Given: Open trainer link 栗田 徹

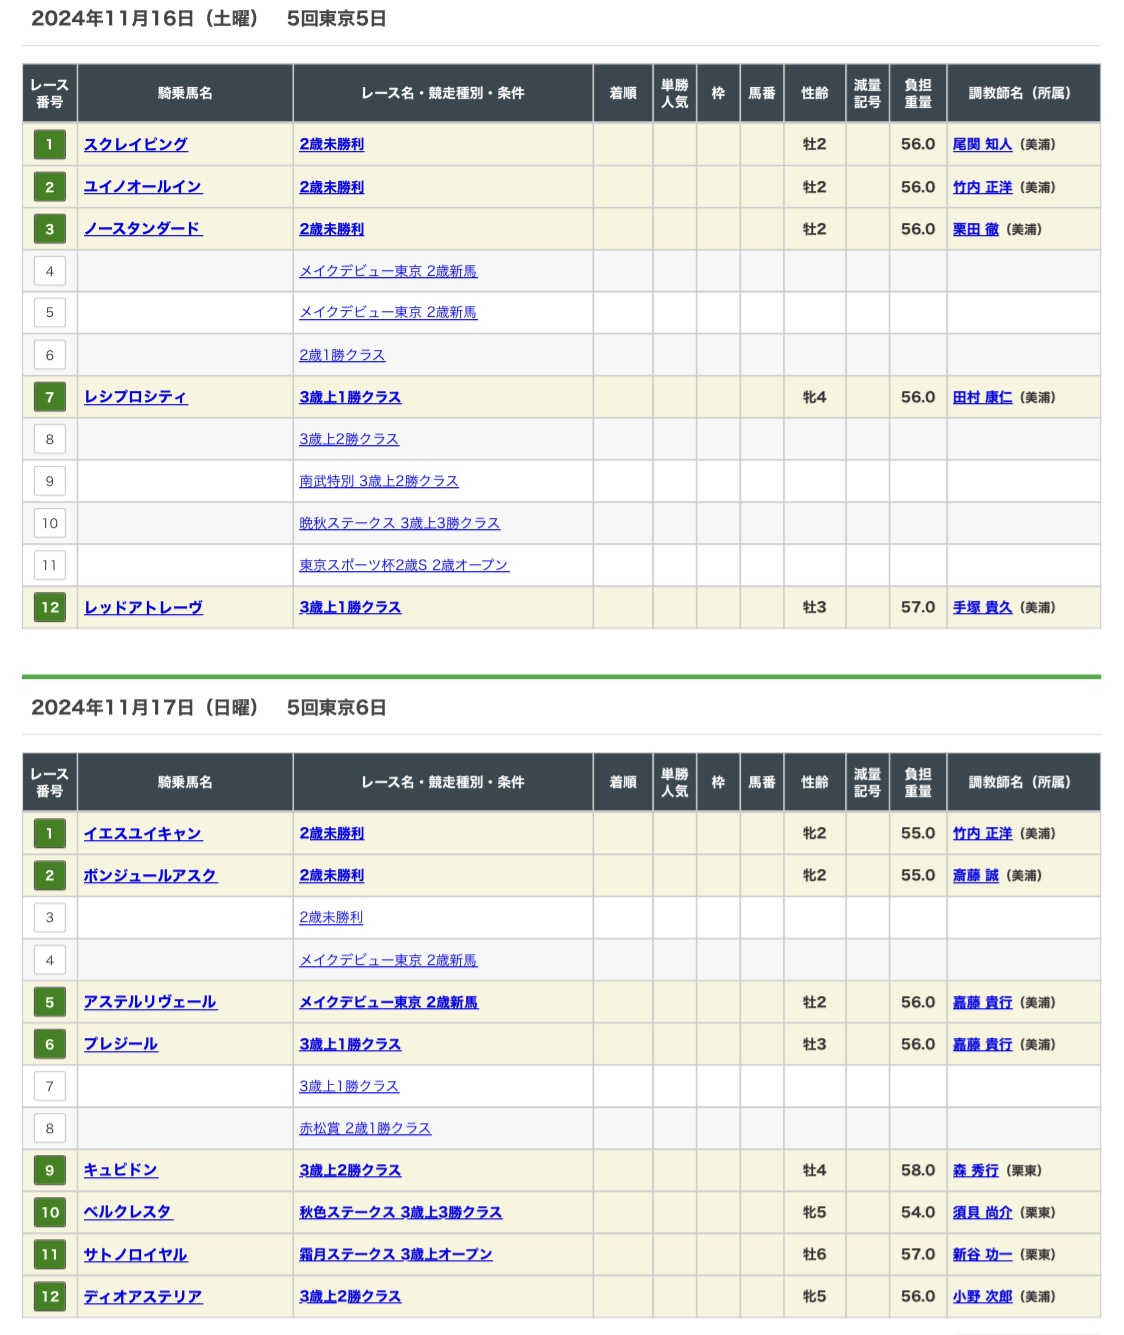Looking at the screenshot, I should [976, 229].
